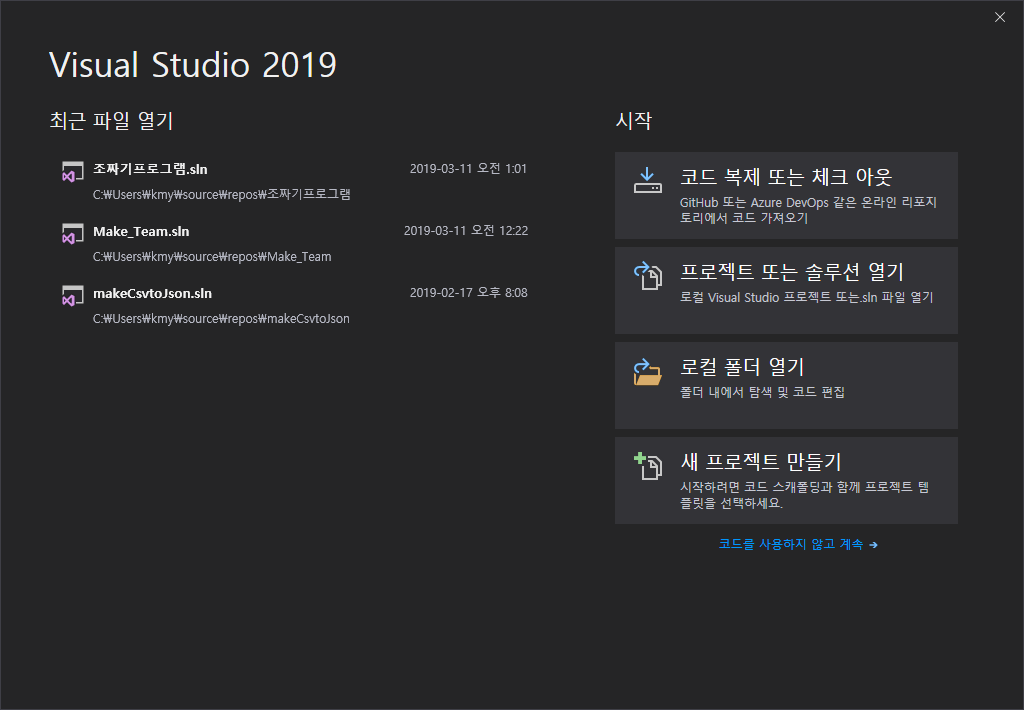
Task: Click solution icon beside 조짜기프로그램.sln
Action: pos(72,172)
